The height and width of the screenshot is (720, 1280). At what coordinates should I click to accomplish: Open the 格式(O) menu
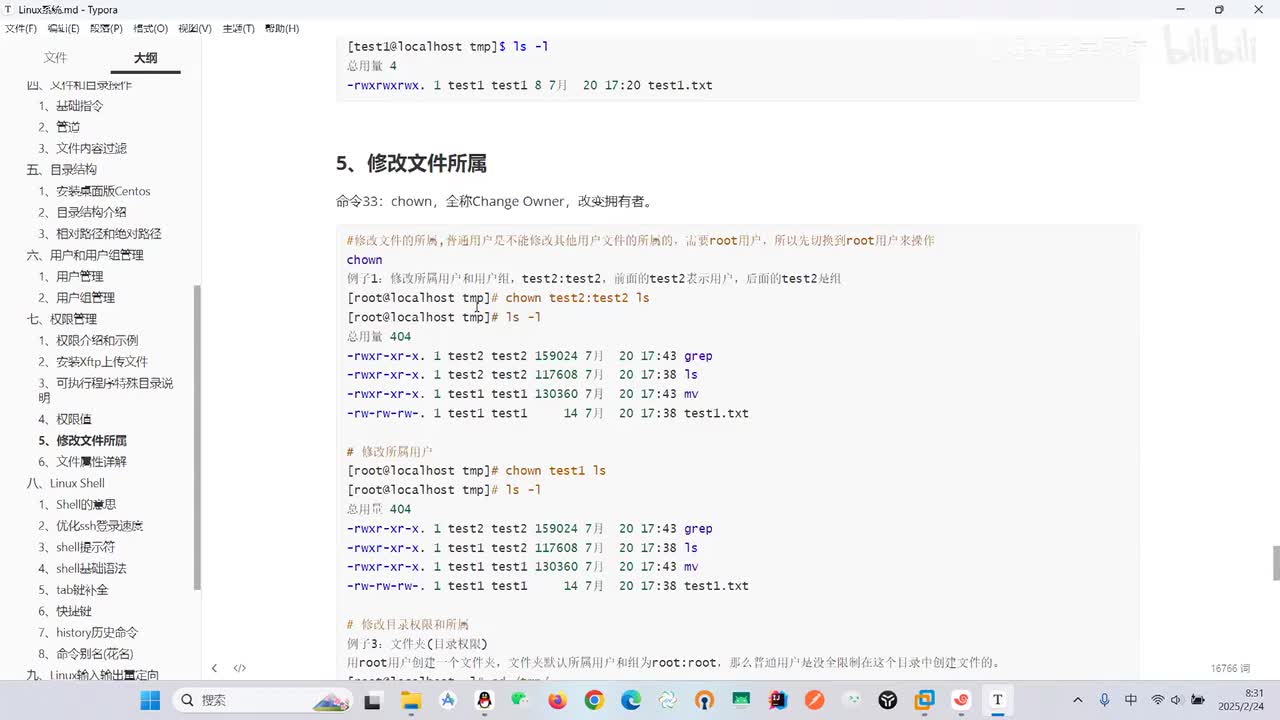coord(151,28)
